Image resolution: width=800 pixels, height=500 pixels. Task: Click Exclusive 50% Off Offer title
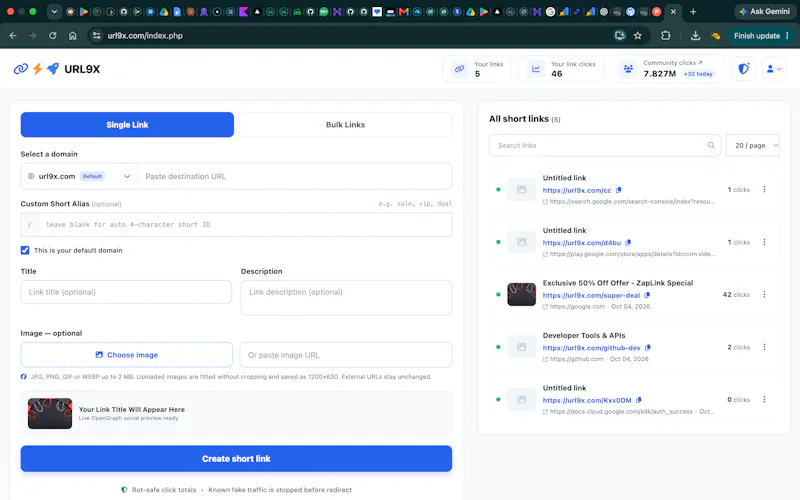coord(618,283)
